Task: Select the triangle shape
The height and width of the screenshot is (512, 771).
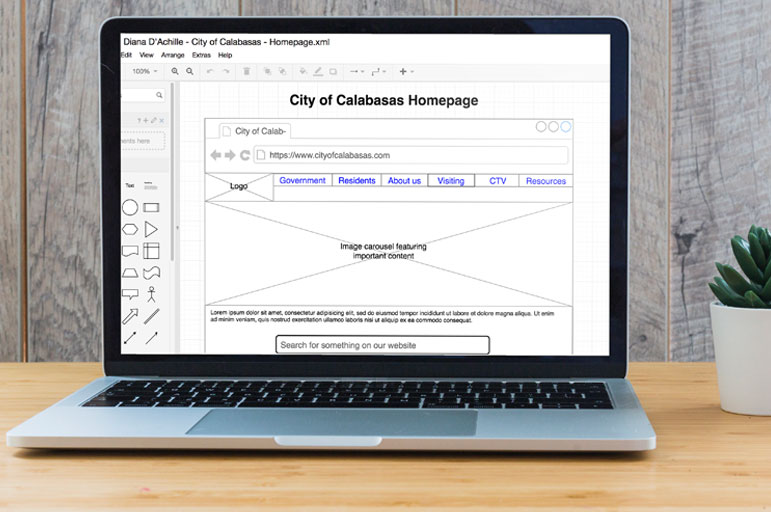Action: point(151,229)
